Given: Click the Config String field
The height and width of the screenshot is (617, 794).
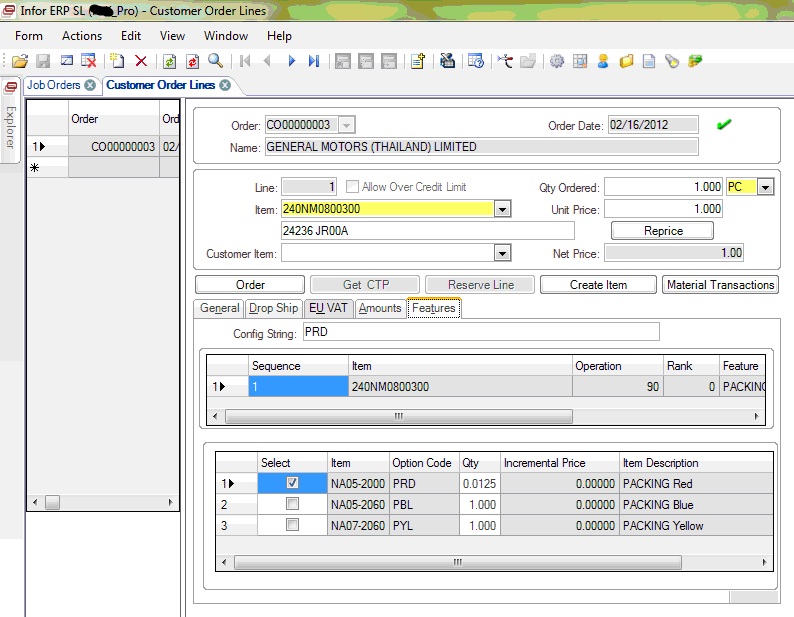Looking at the screenshot, I should (x=481, y=332).
